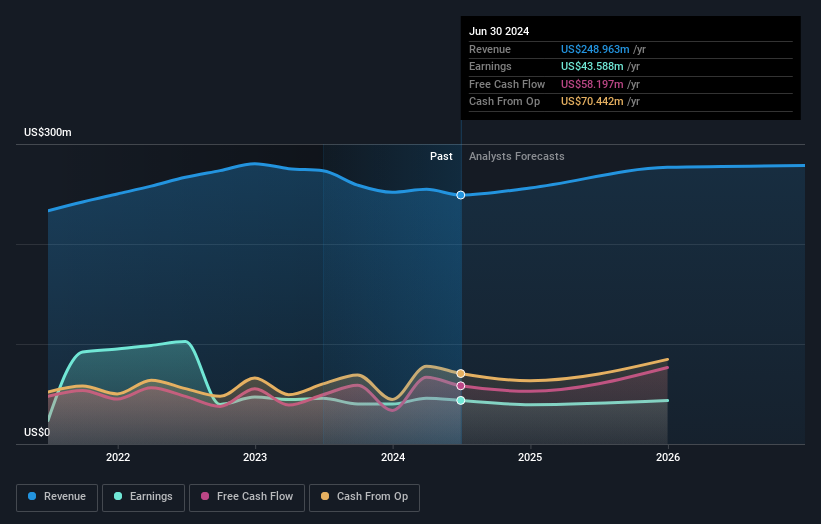821x524 pixels.
Task: Click the blue Revenue data point marker
Action: (461, 195)
